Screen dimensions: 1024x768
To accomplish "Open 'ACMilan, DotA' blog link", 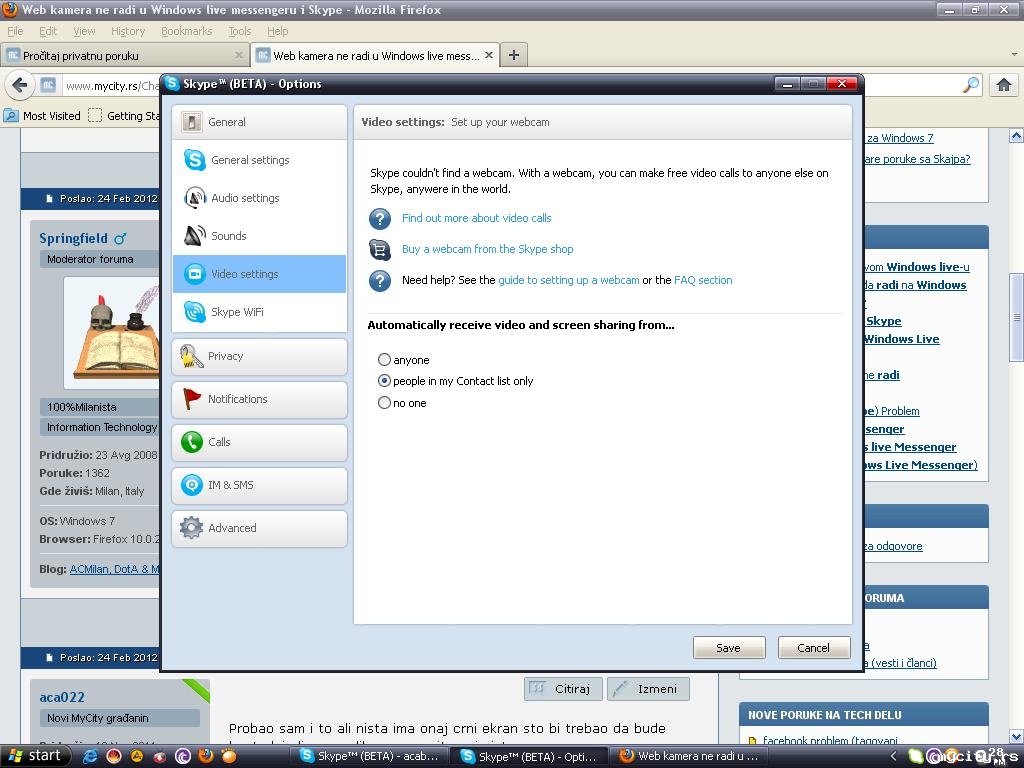I will click(114, 569).
